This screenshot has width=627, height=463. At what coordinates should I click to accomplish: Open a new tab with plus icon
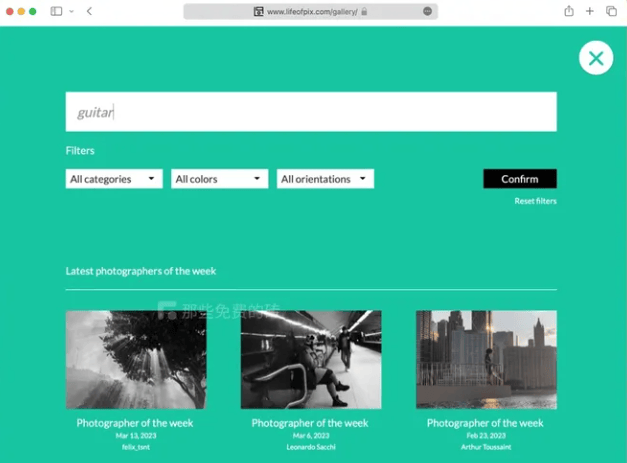click(x=590, y=11)
